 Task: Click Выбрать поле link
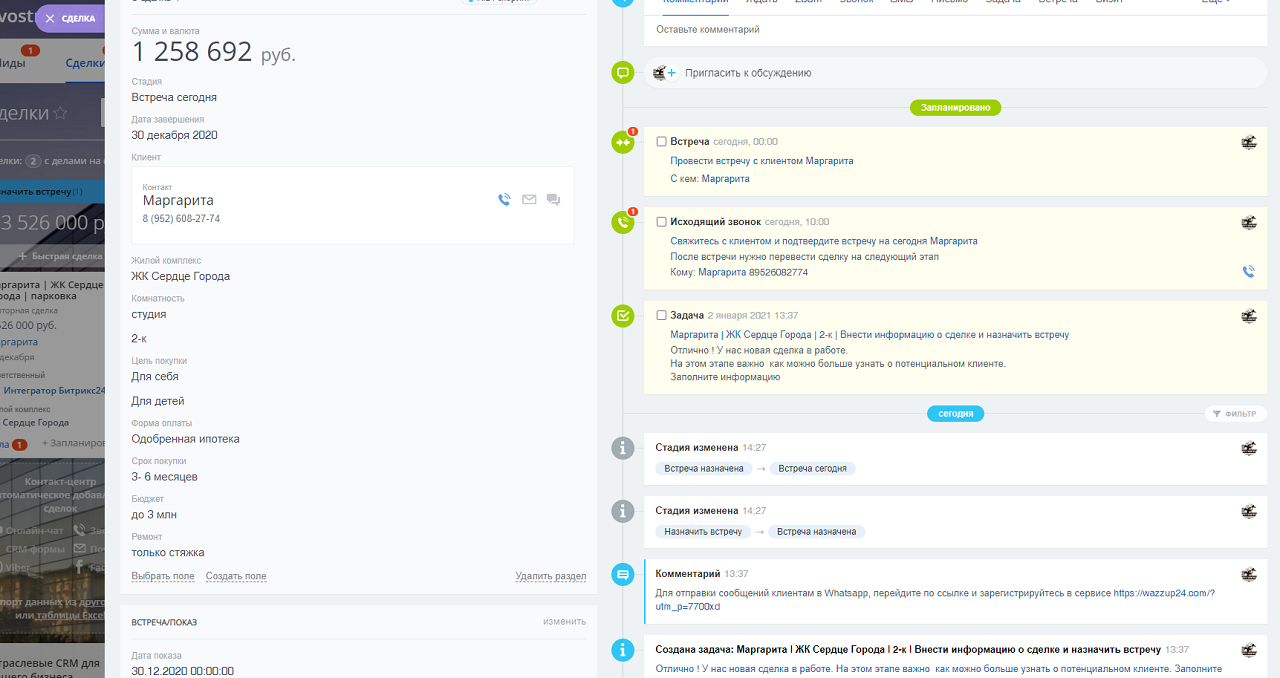tap(163, 576)
